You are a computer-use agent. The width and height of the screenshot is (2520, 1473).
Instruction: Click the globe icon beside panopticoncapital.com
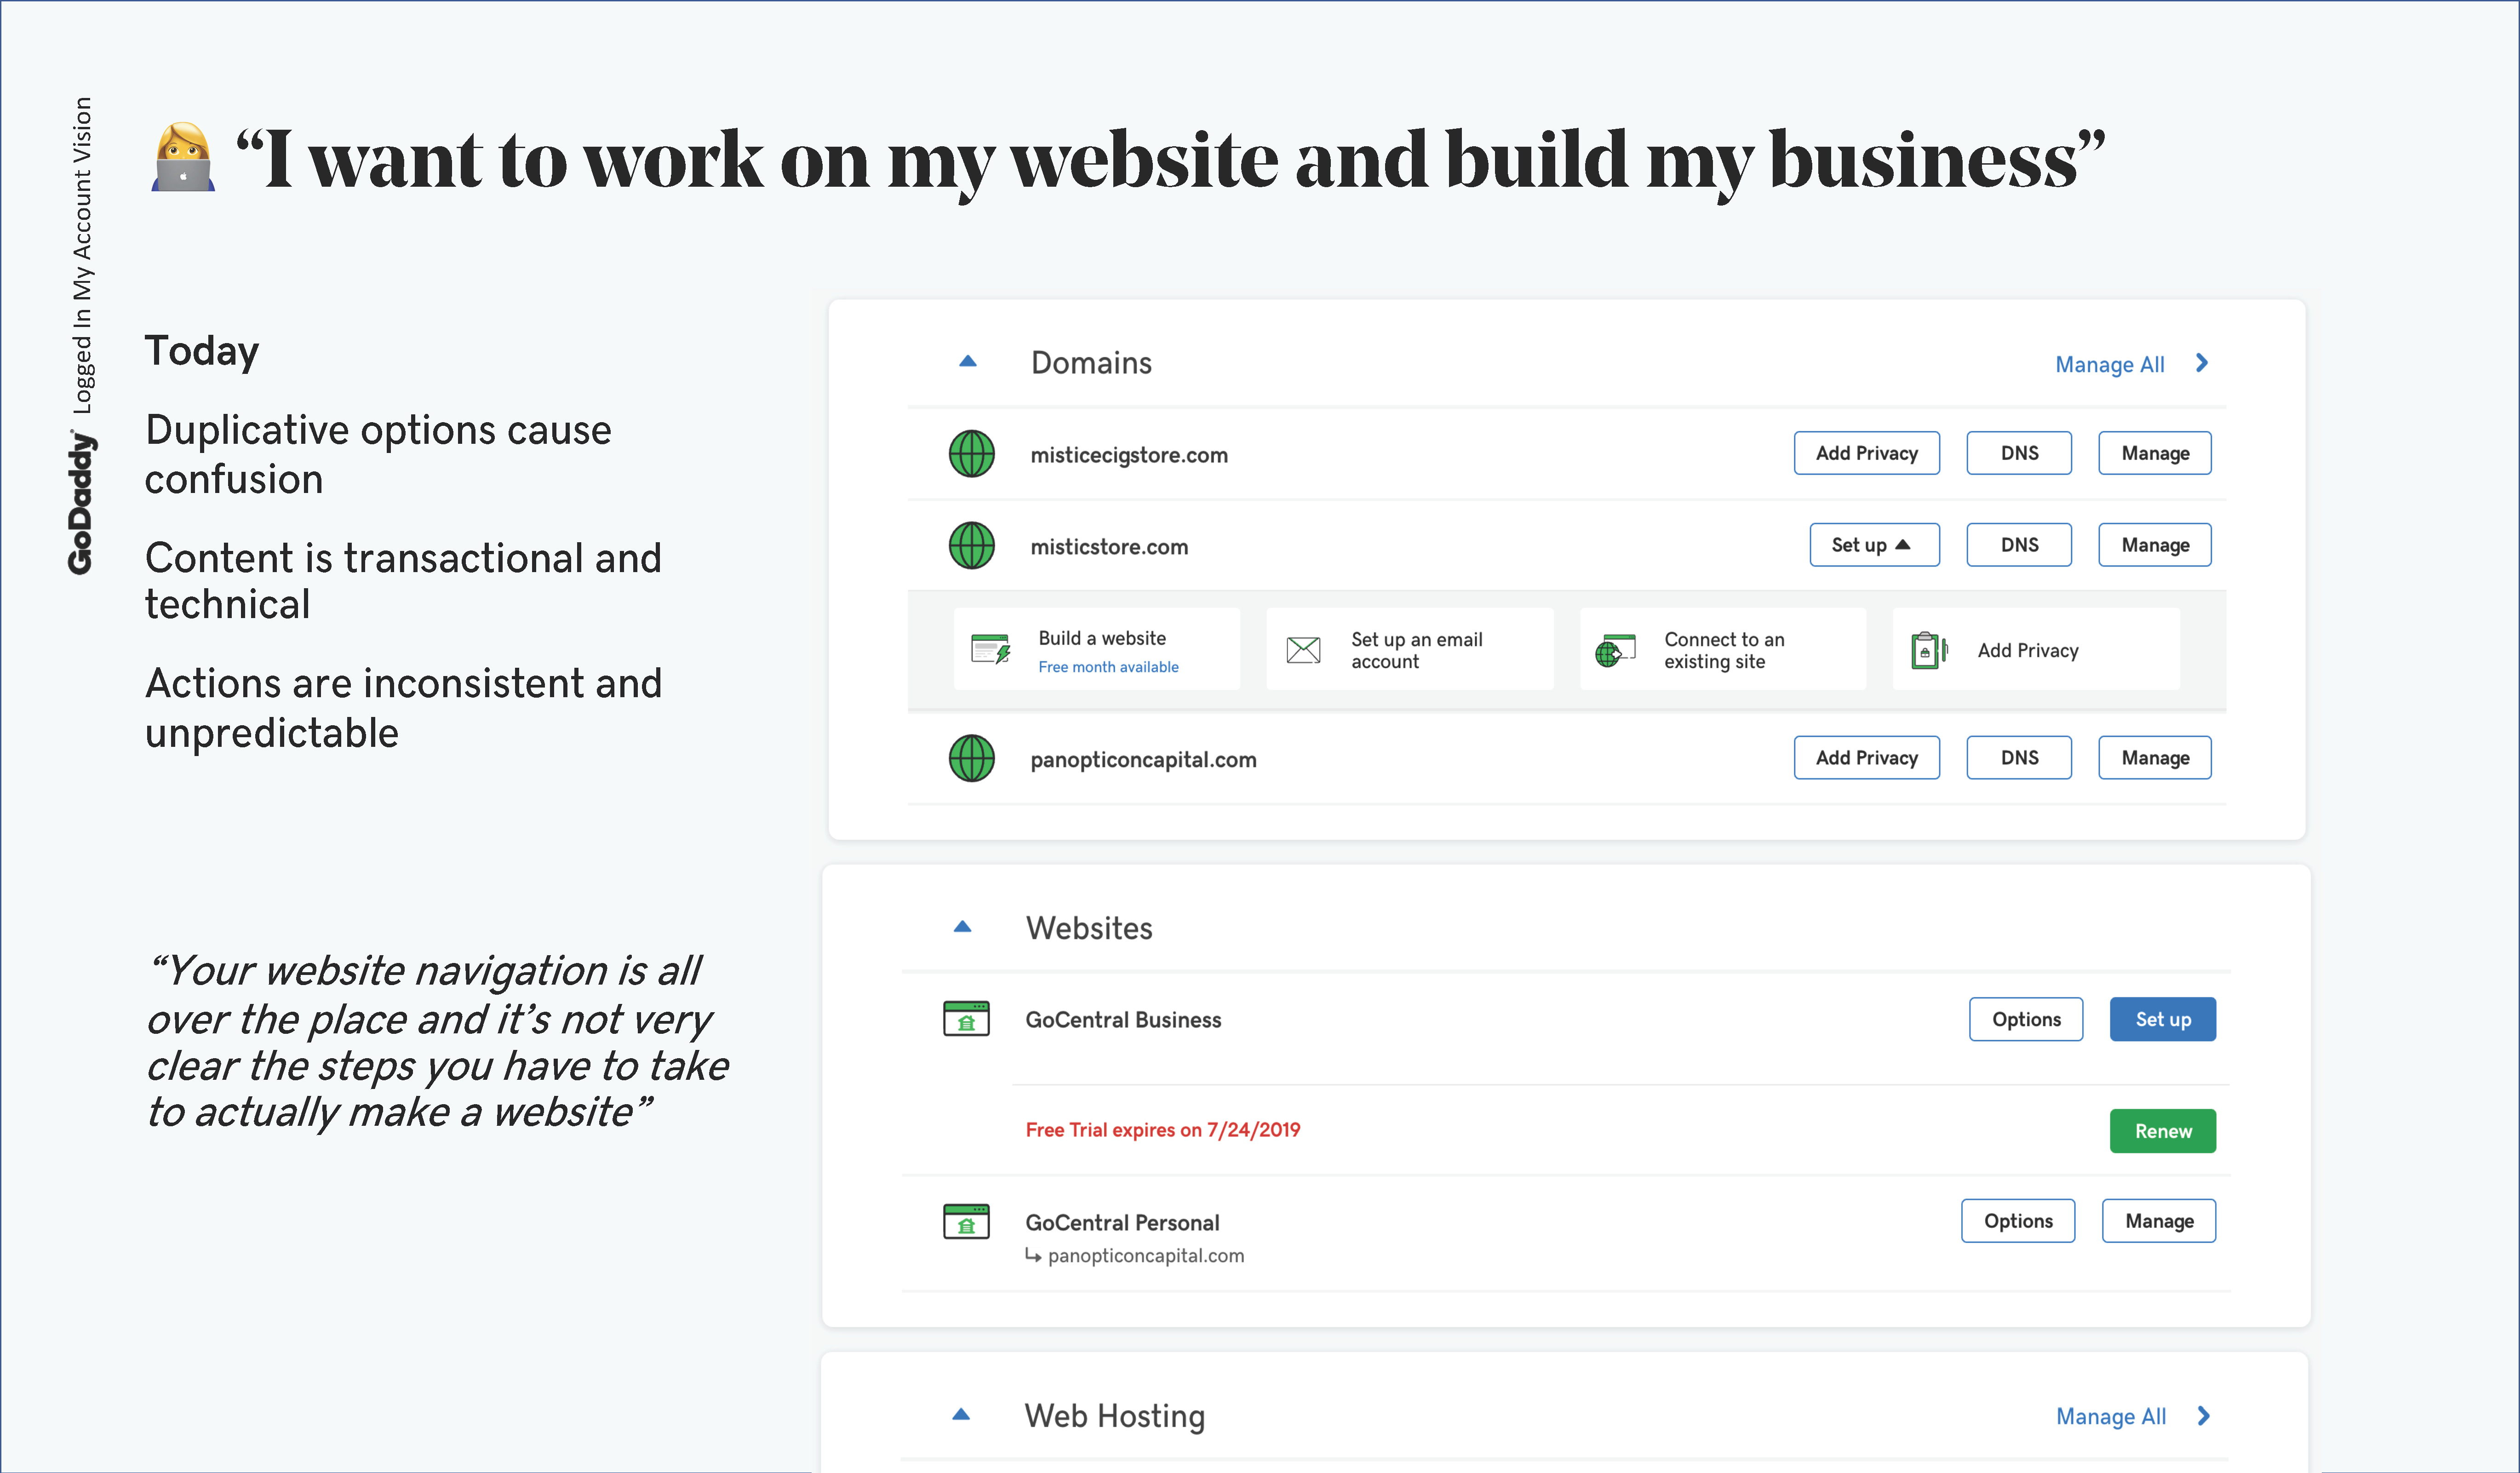coord(971,758)
